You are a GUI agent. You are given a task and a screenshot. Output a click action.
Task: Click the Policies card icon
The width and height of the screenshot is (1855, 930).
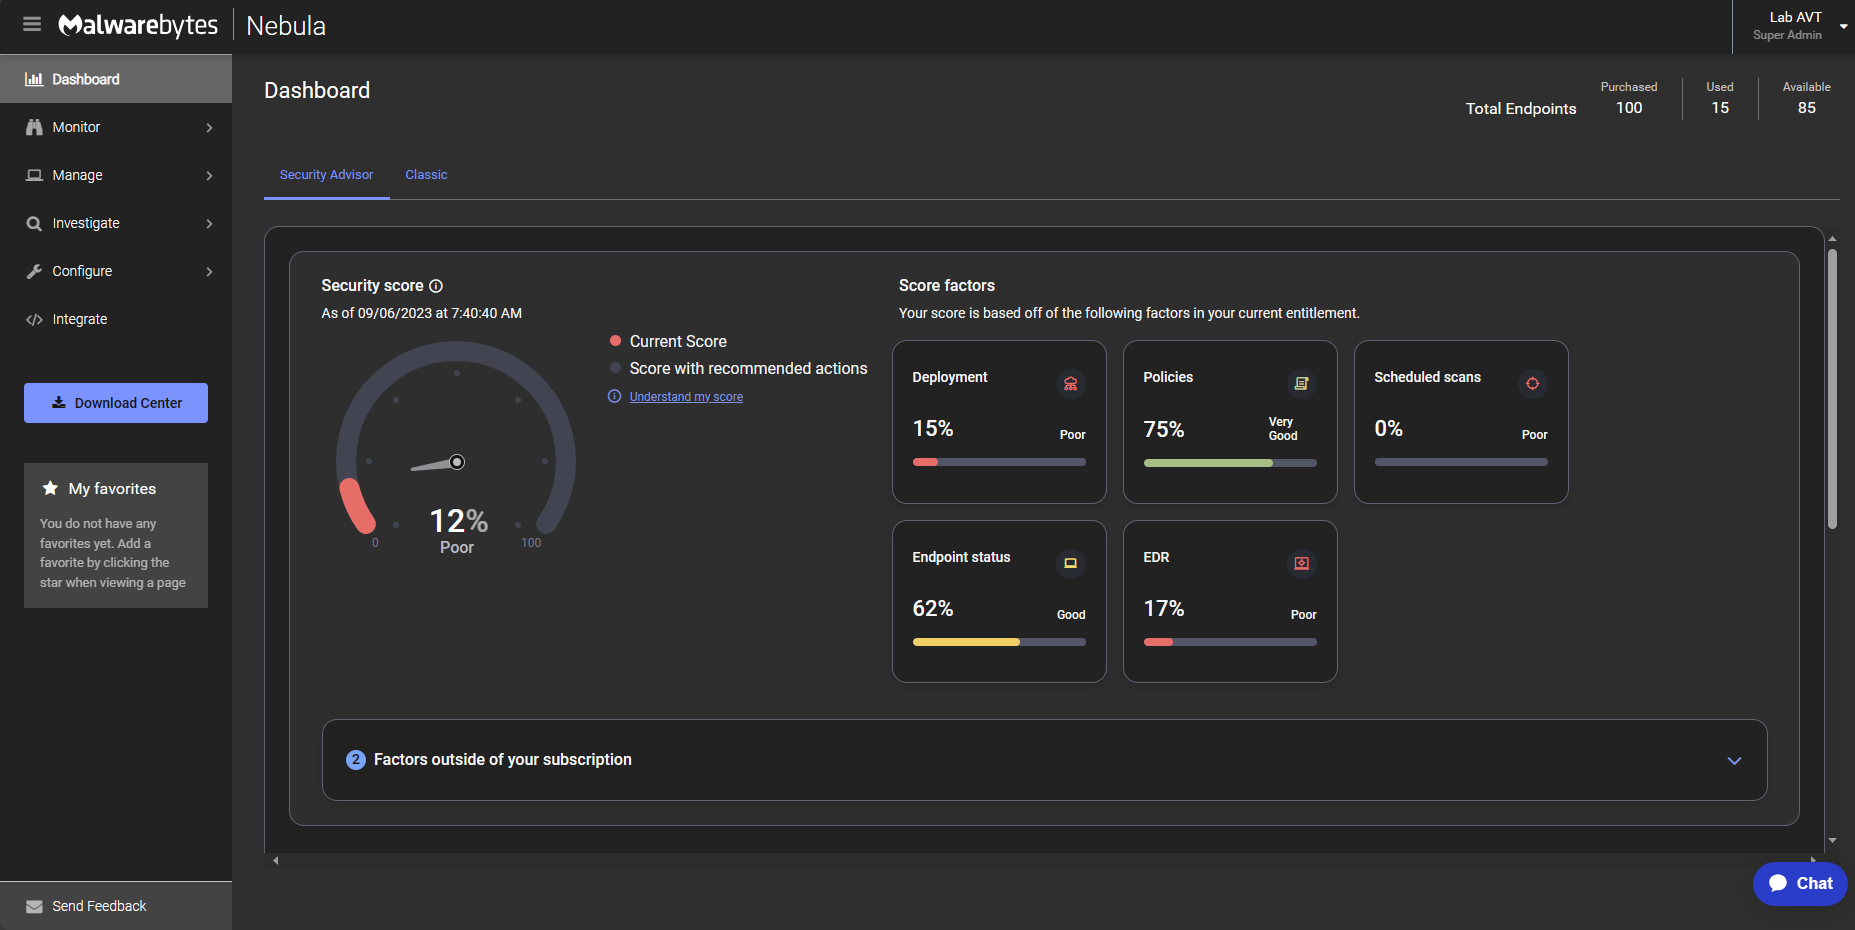(x=1301, y=384)
